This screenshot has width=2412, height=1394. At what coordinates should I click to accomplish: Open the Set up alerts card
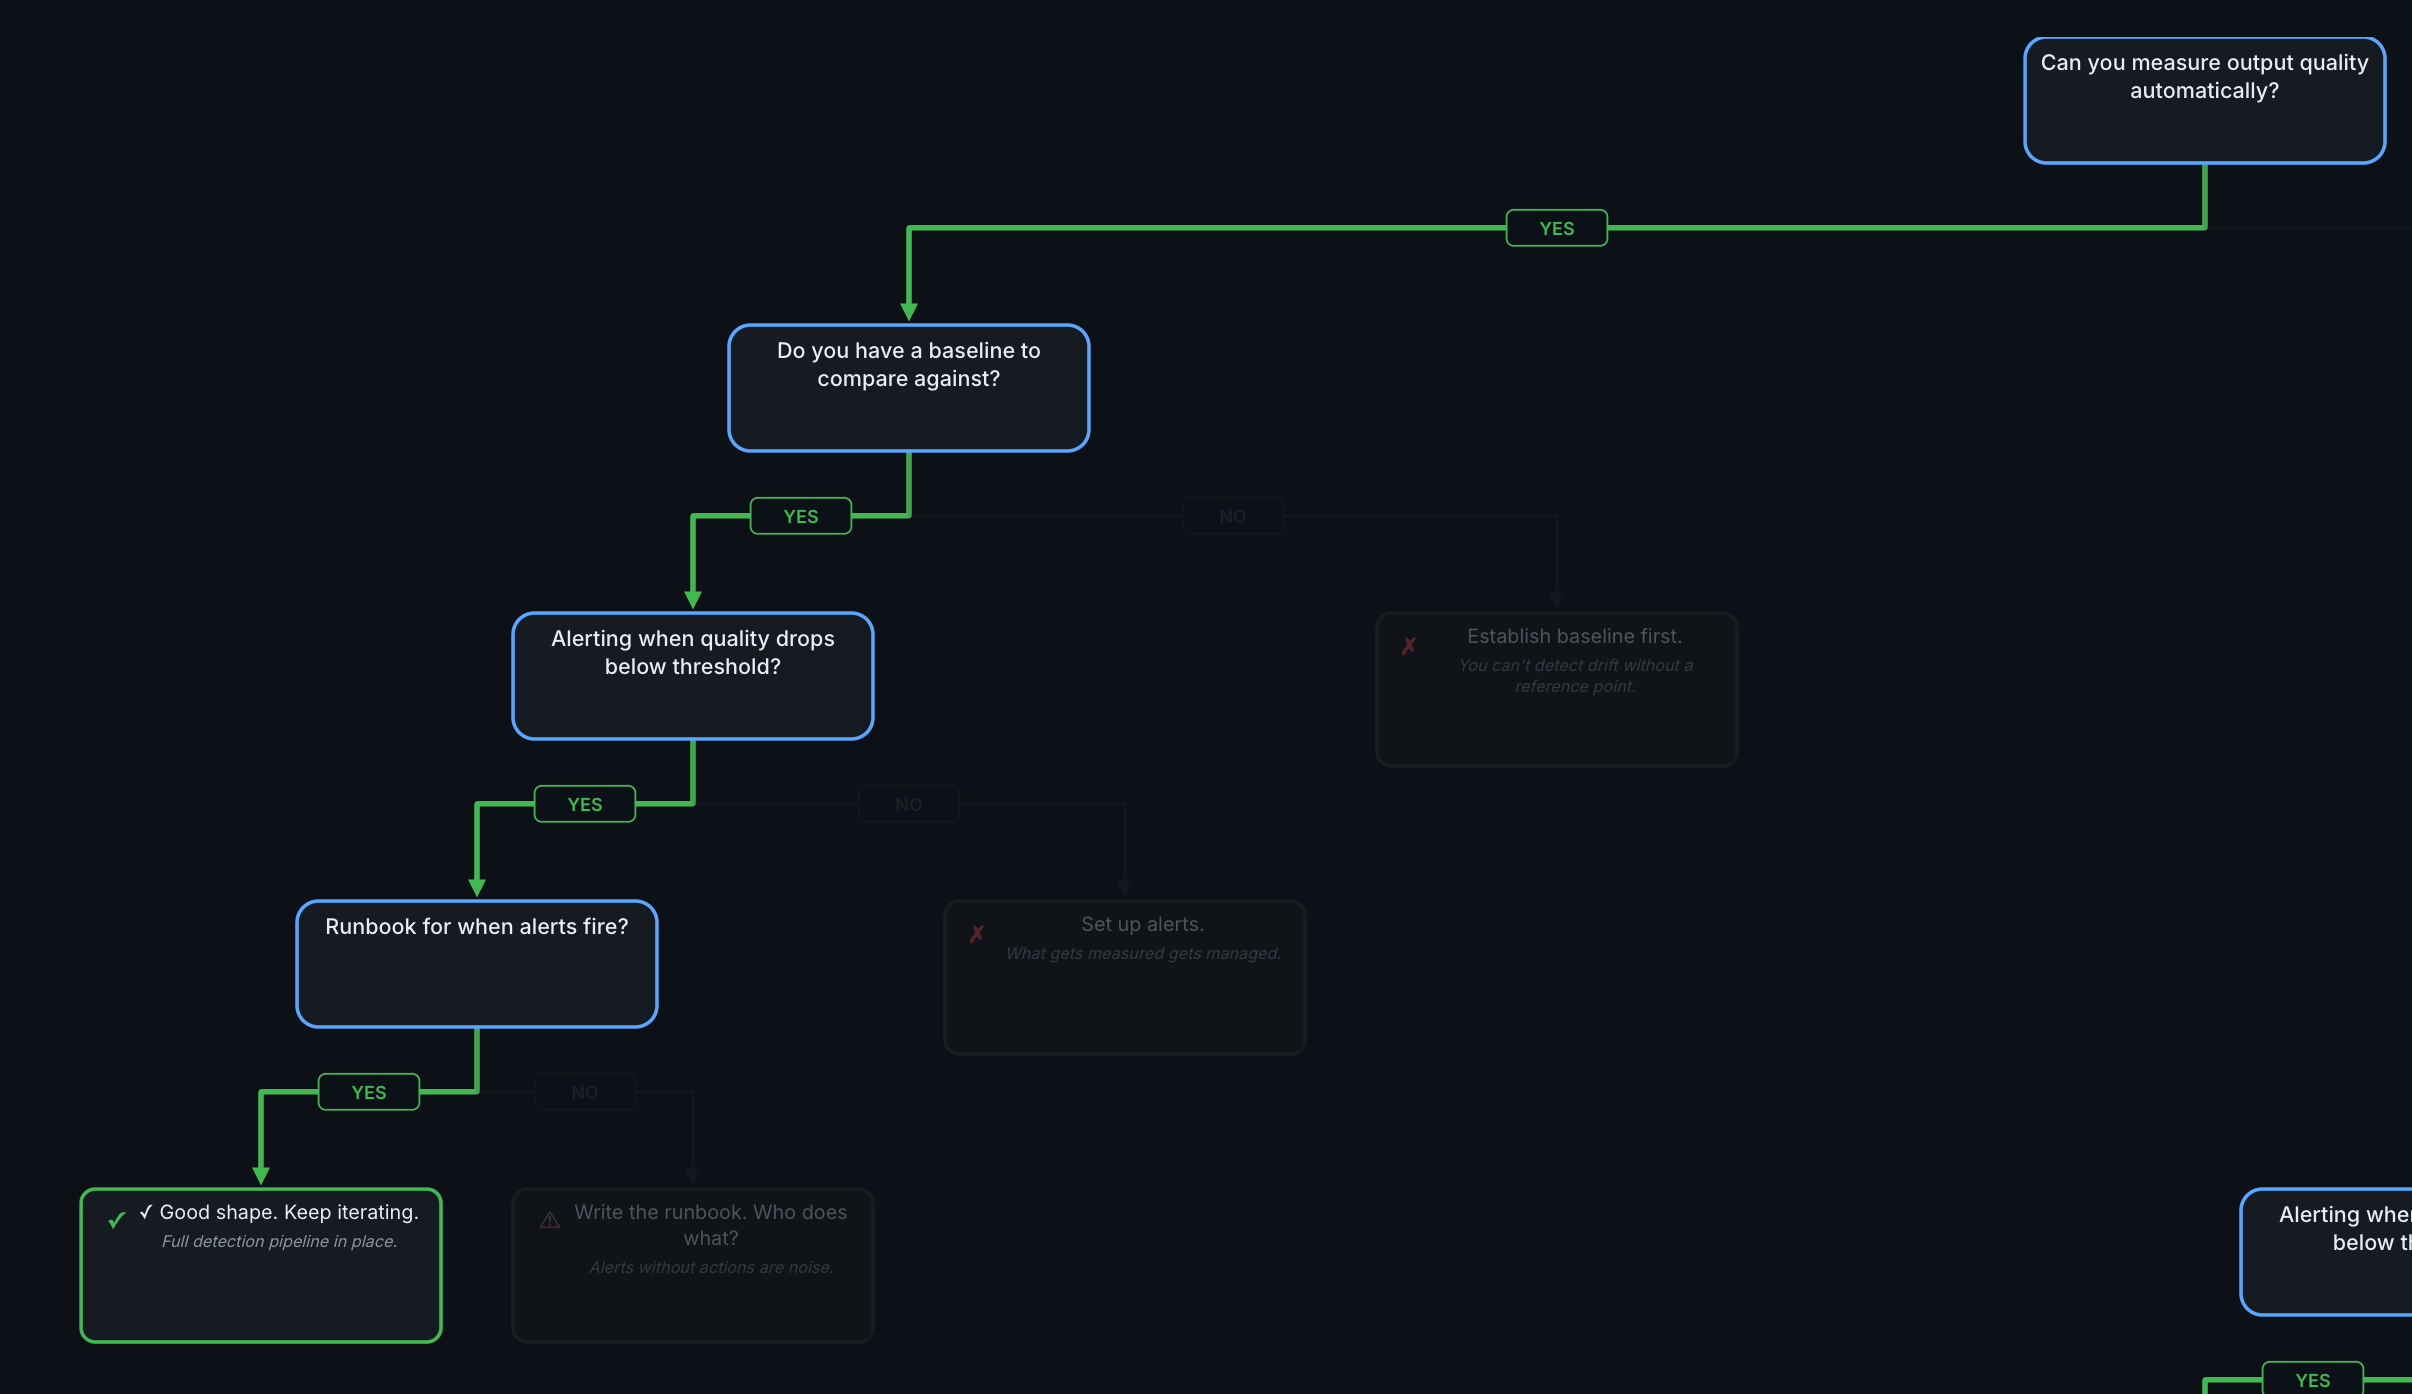tap(1124, 977)
